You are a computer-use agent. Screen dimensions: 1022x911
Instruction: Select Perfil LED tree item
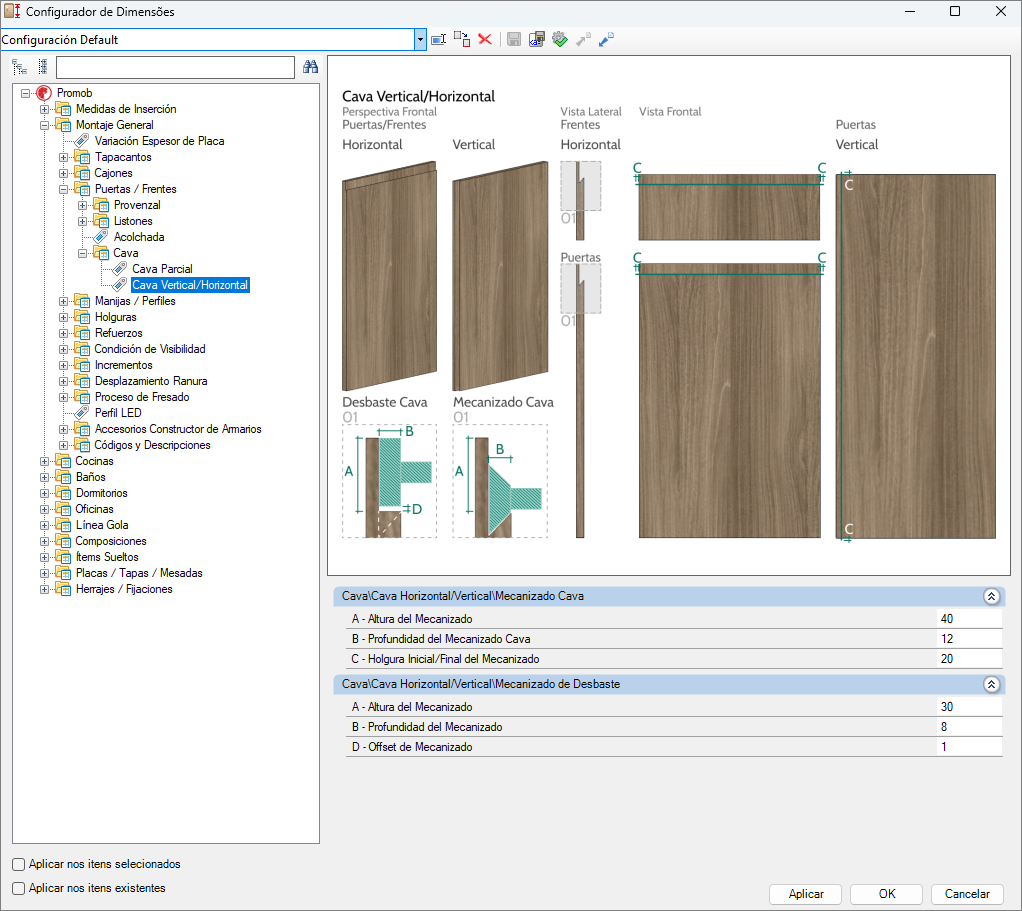(118, 413)
